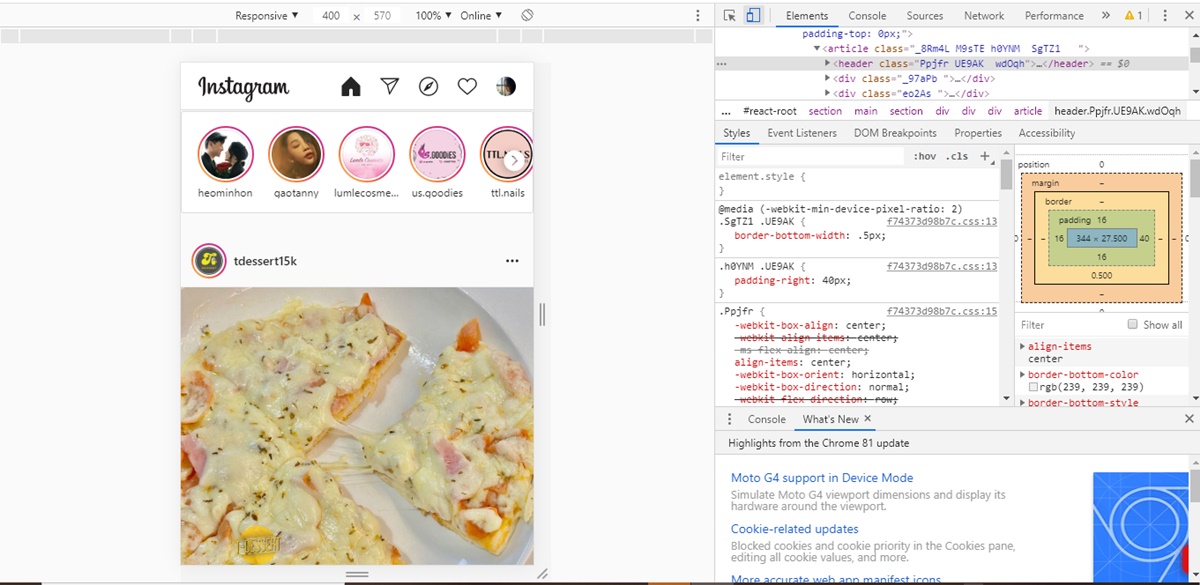Open the Responsive device dropdown

point(266,16)
